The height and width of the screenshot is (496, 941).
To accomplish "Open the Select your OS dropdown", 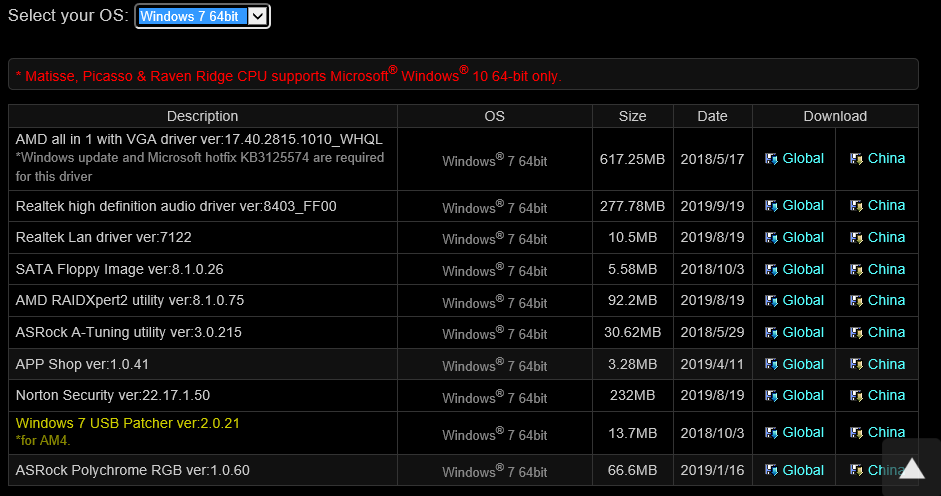I will point(202,16).
